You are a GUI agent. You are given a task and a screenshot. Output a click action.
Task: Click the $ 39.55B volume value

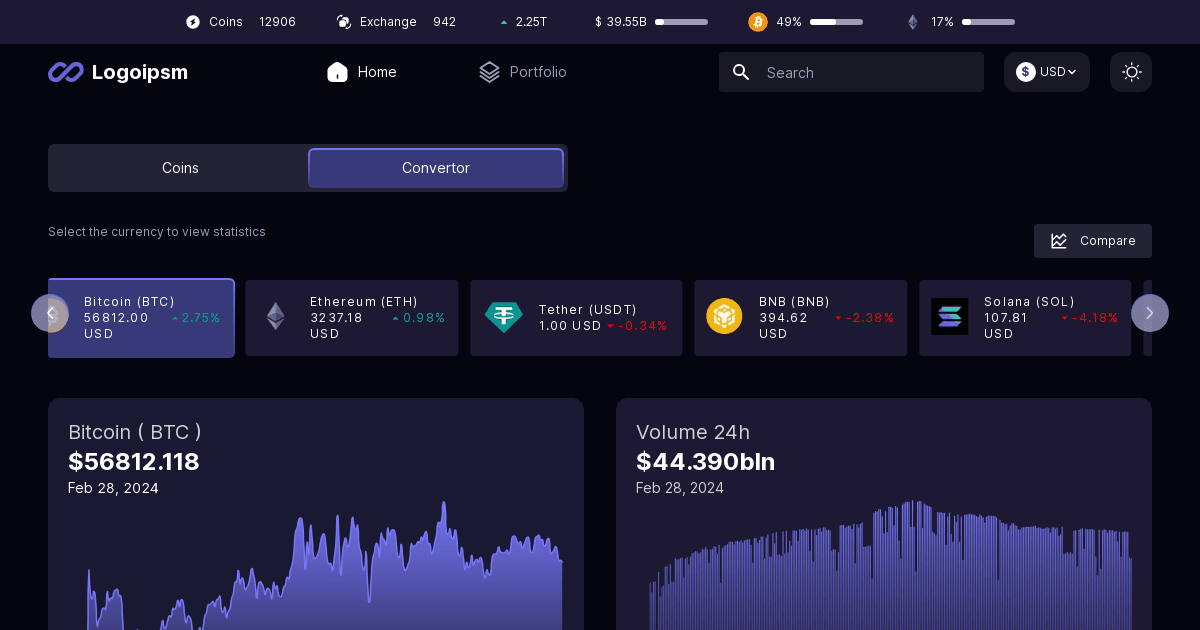[621, 22]
